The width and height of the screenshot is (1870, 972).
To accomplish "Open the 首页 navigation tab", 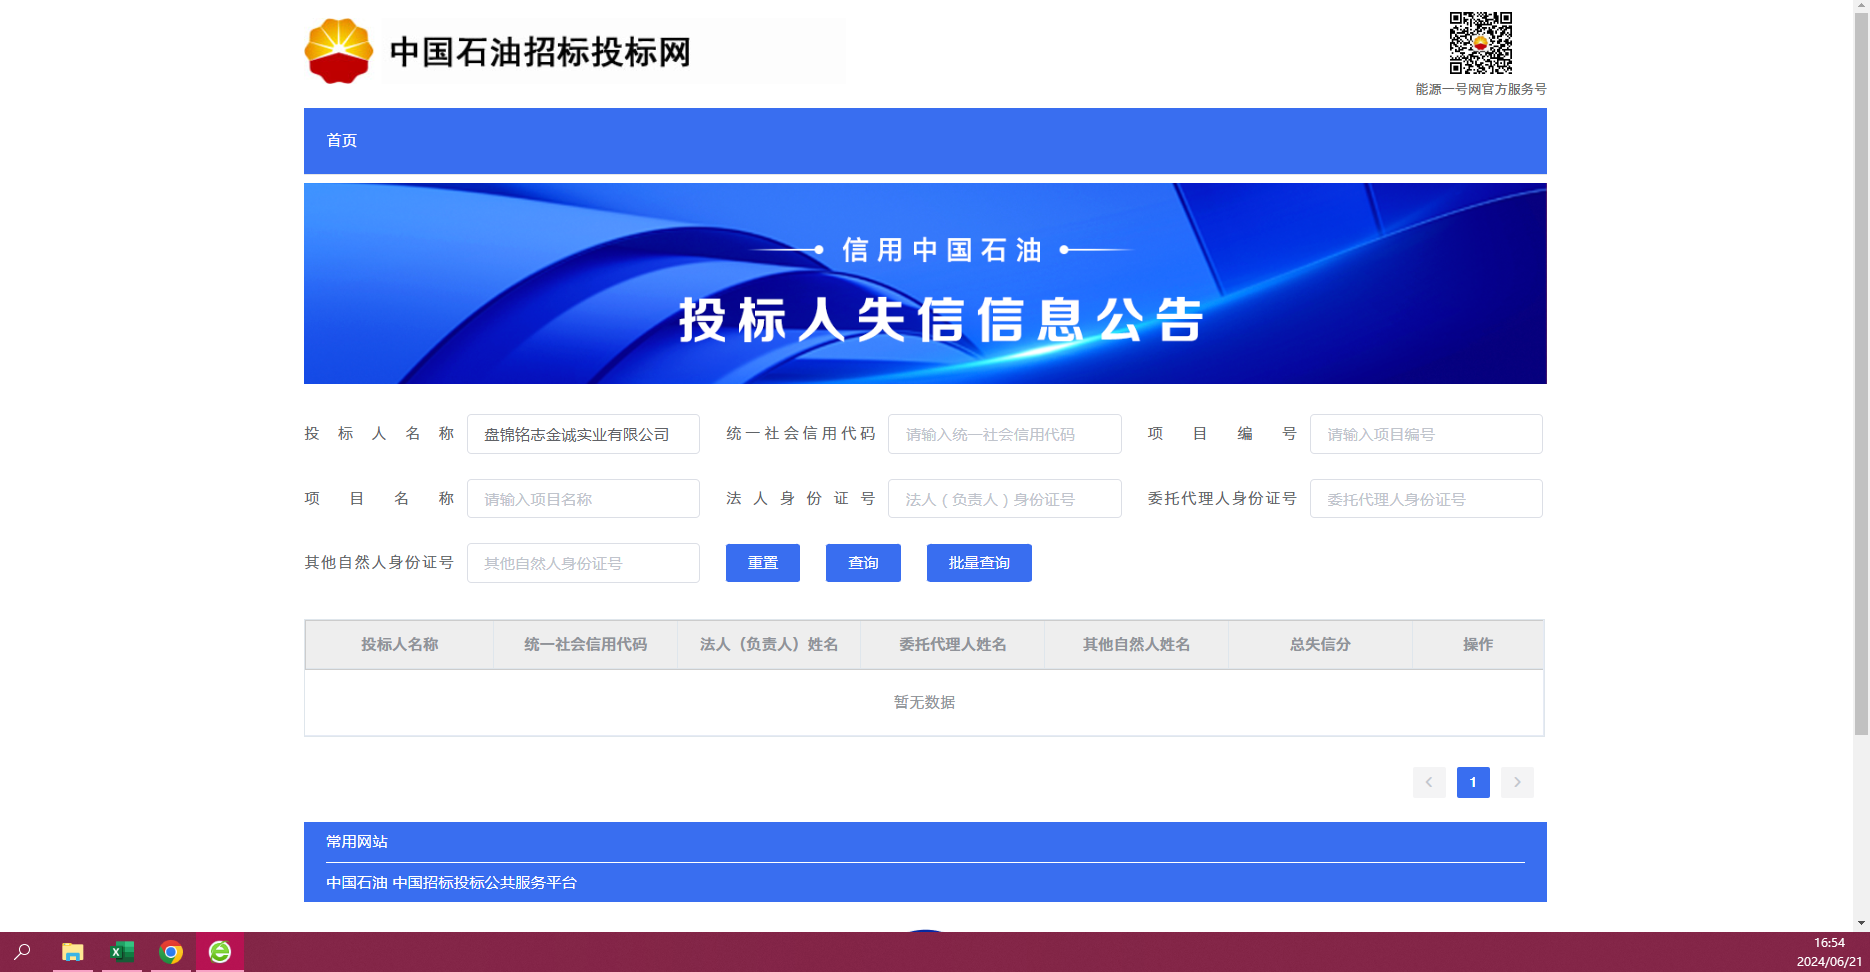I will point(342,140).
